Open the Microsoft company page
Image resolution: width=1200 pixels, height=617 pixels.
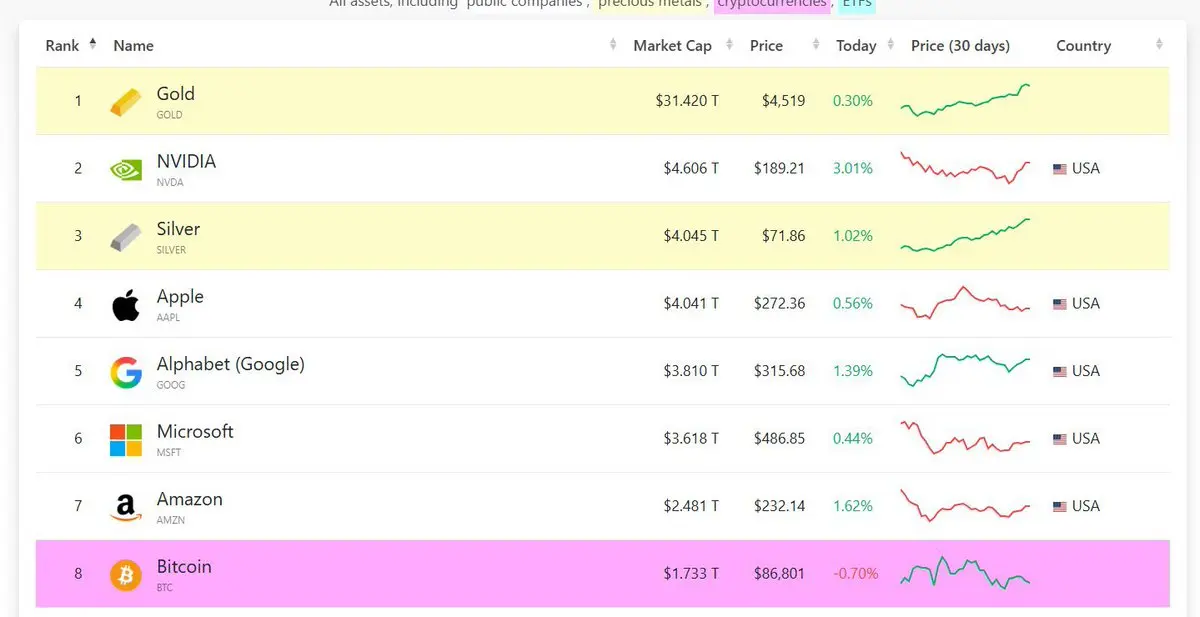pos(195,432)
